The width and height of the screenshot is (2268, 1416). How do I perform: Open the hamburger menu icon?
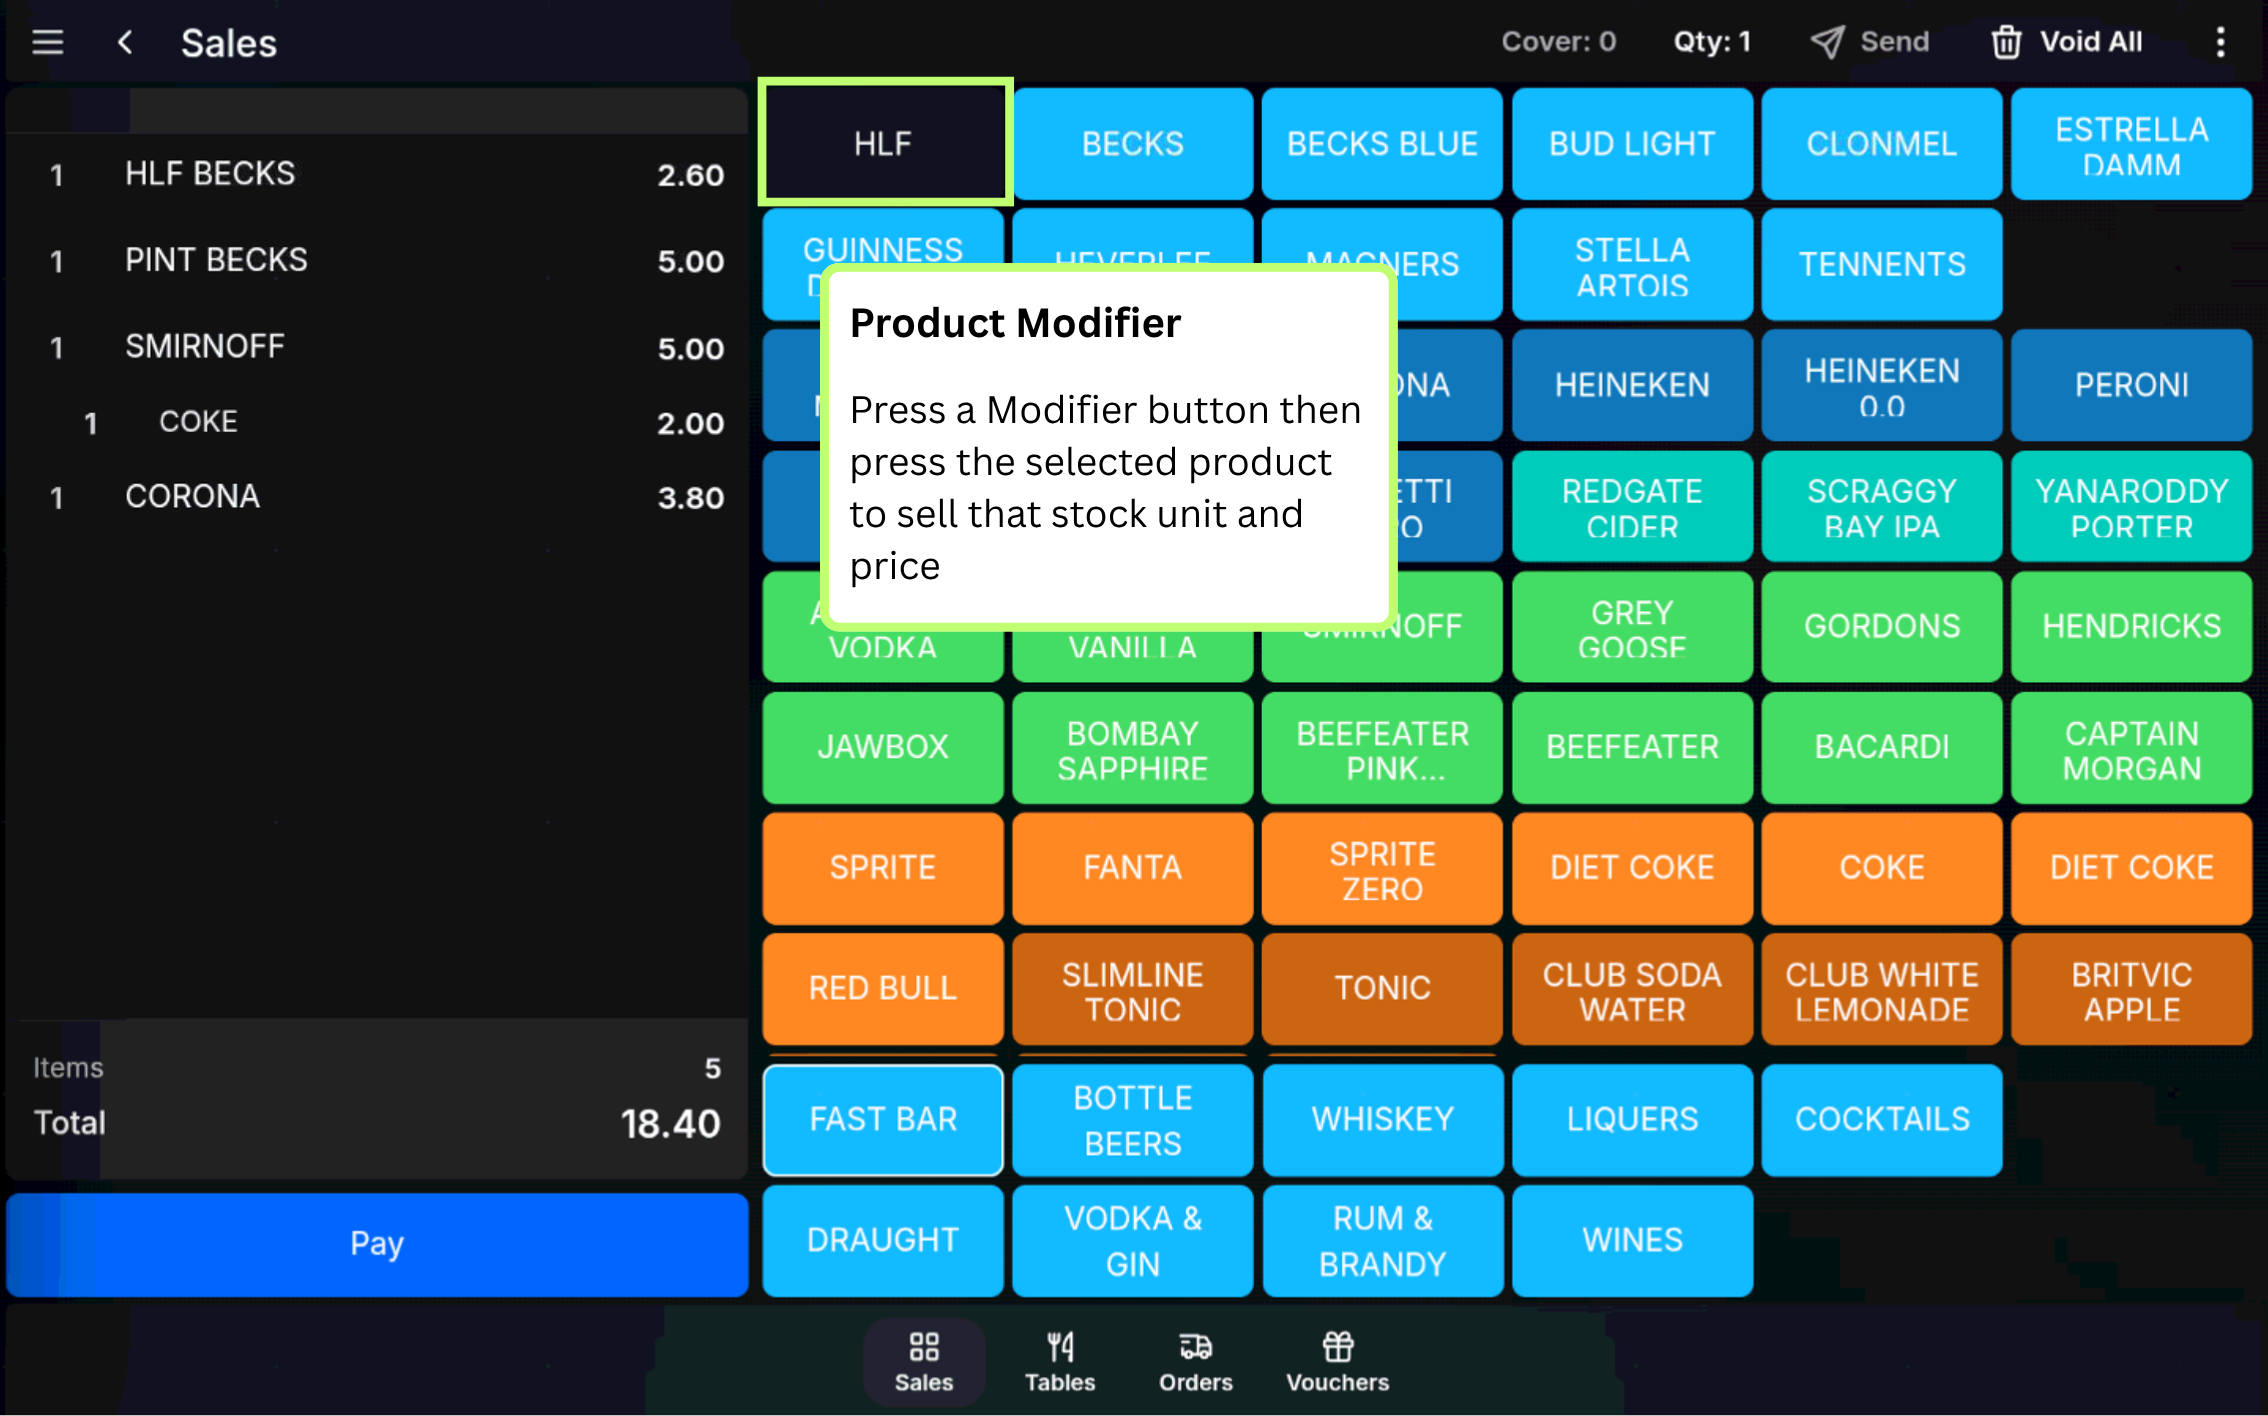tap(47, 42)
